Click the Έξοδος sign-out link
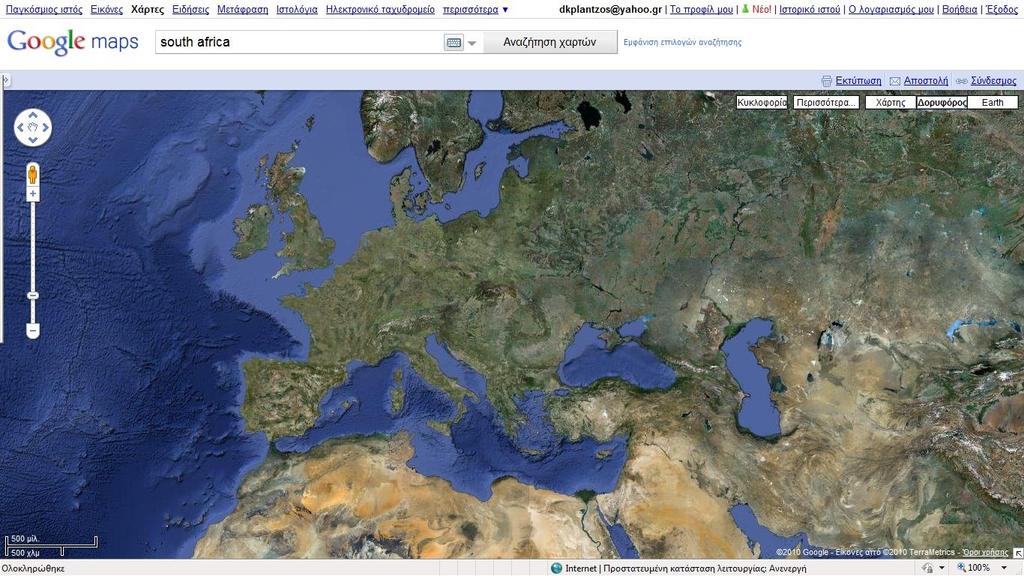This screenshot has width=1024, height=576. [x=1002, y=10]
